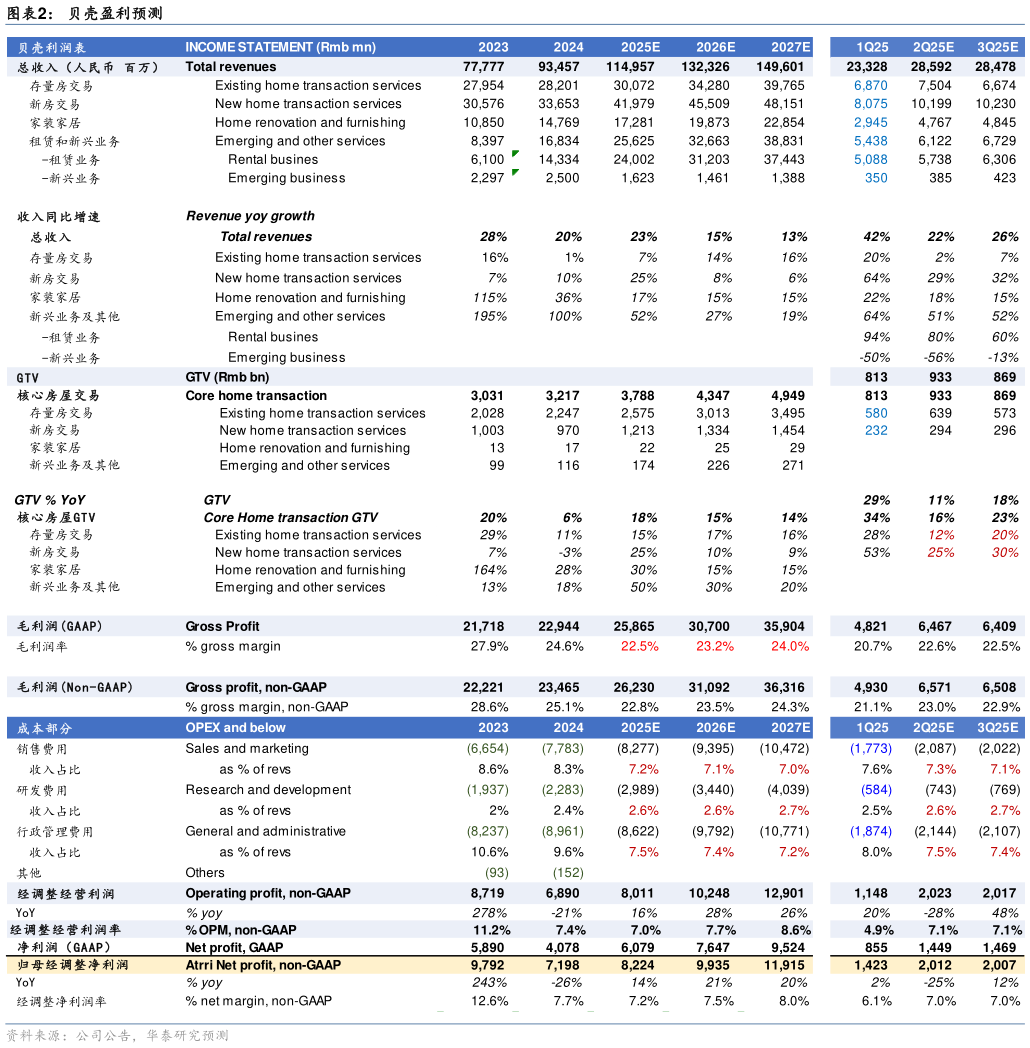Click the 资料来源 source note at bottom
Image resolution: width=1030 pixels, height=1048 pixels.
[x=117, y=1036]
